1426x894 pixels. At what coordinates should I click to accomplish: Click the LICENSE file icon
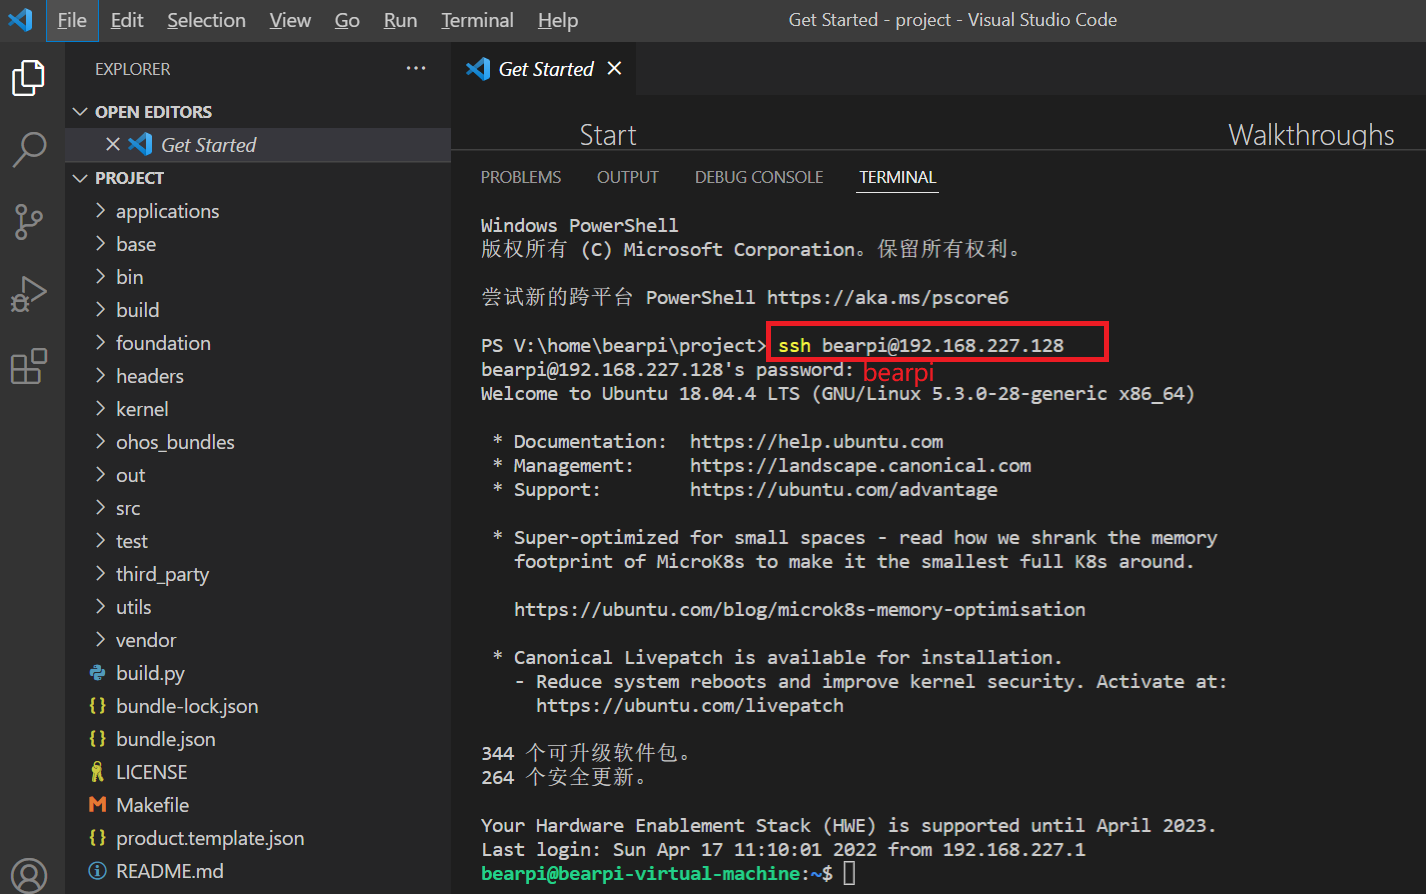tap(97, 772)
